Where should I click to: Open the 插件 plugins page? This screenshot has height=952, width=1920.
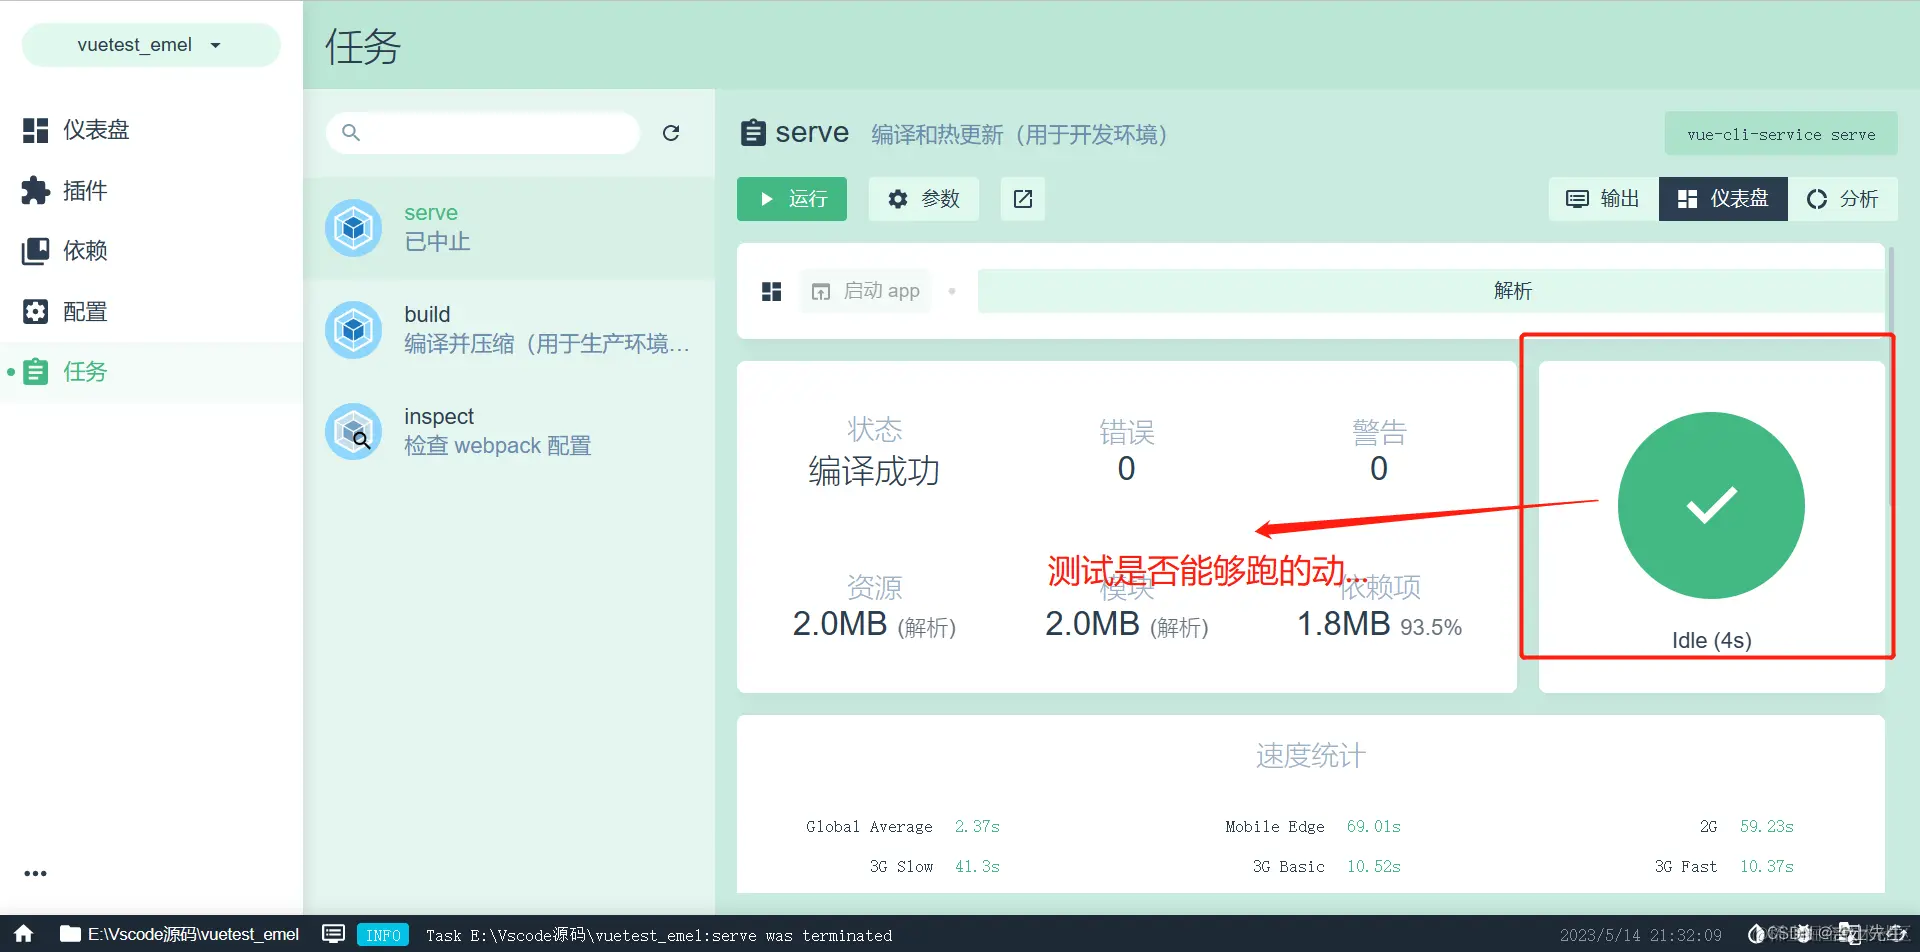pyautogui.click(x=83, y=190)
